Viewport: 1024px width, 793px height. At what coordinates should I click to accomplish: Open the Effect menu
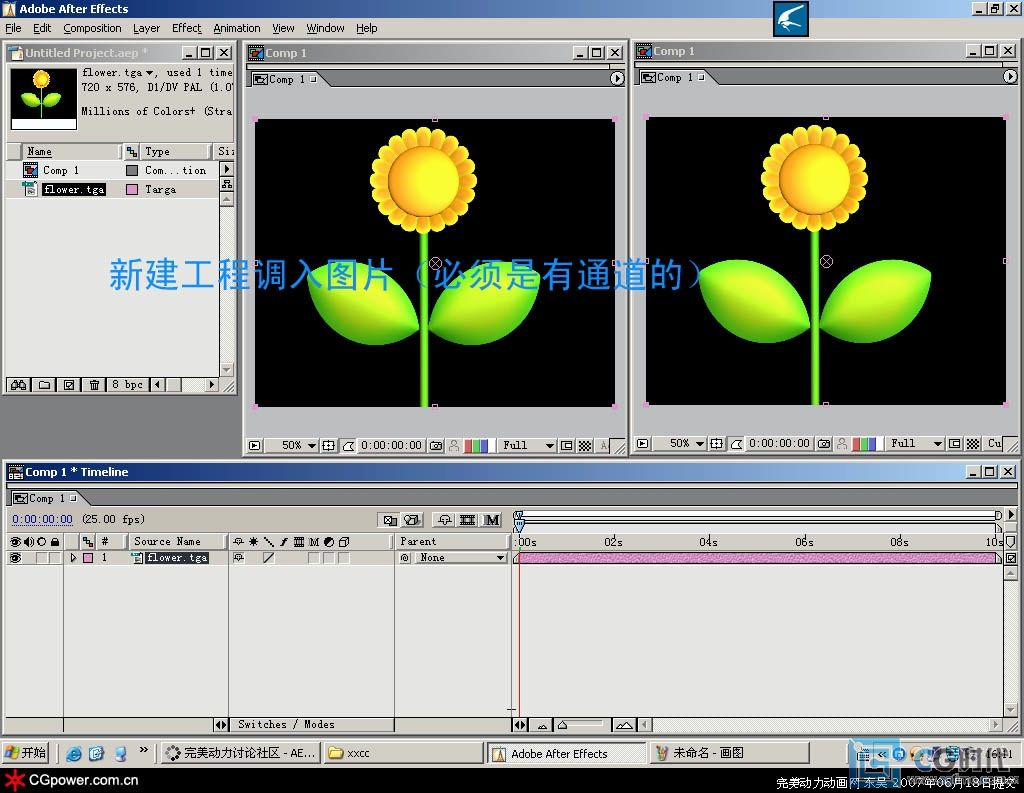point(186,28)
